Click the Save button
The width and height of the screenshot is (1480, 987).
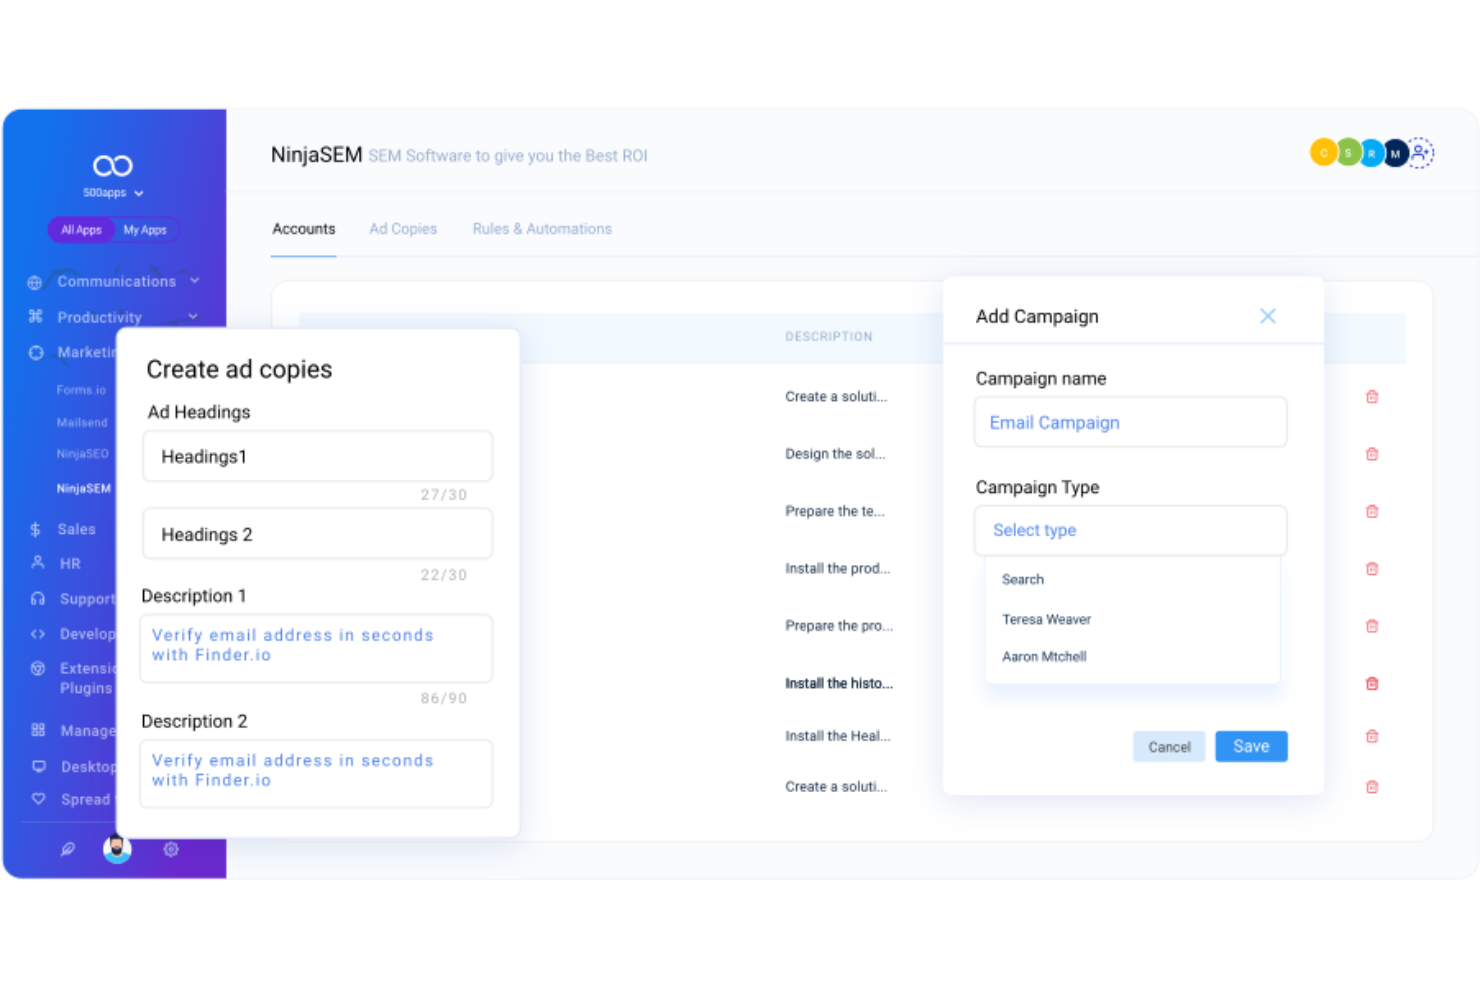pos(1251,746)
